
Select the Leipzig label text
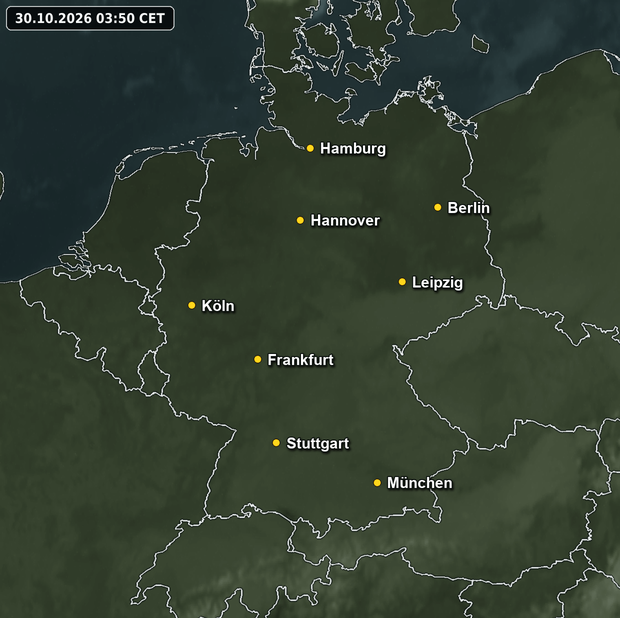[x=437, y=283]
